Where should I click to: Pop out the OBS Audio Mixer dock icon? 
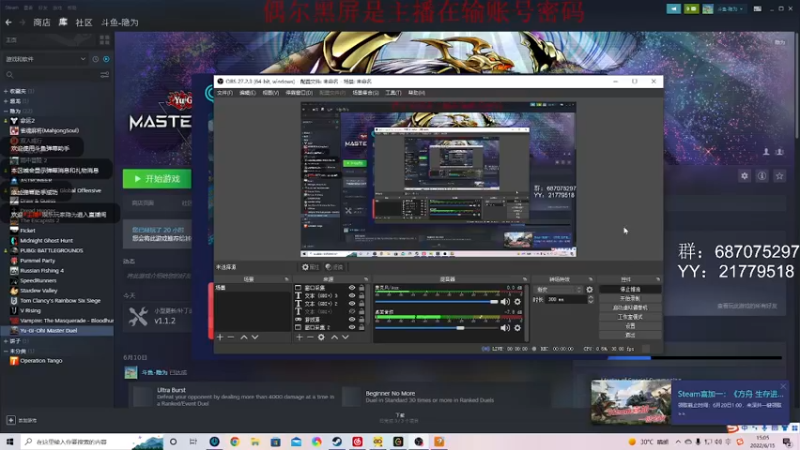click(x=525, y=280)
